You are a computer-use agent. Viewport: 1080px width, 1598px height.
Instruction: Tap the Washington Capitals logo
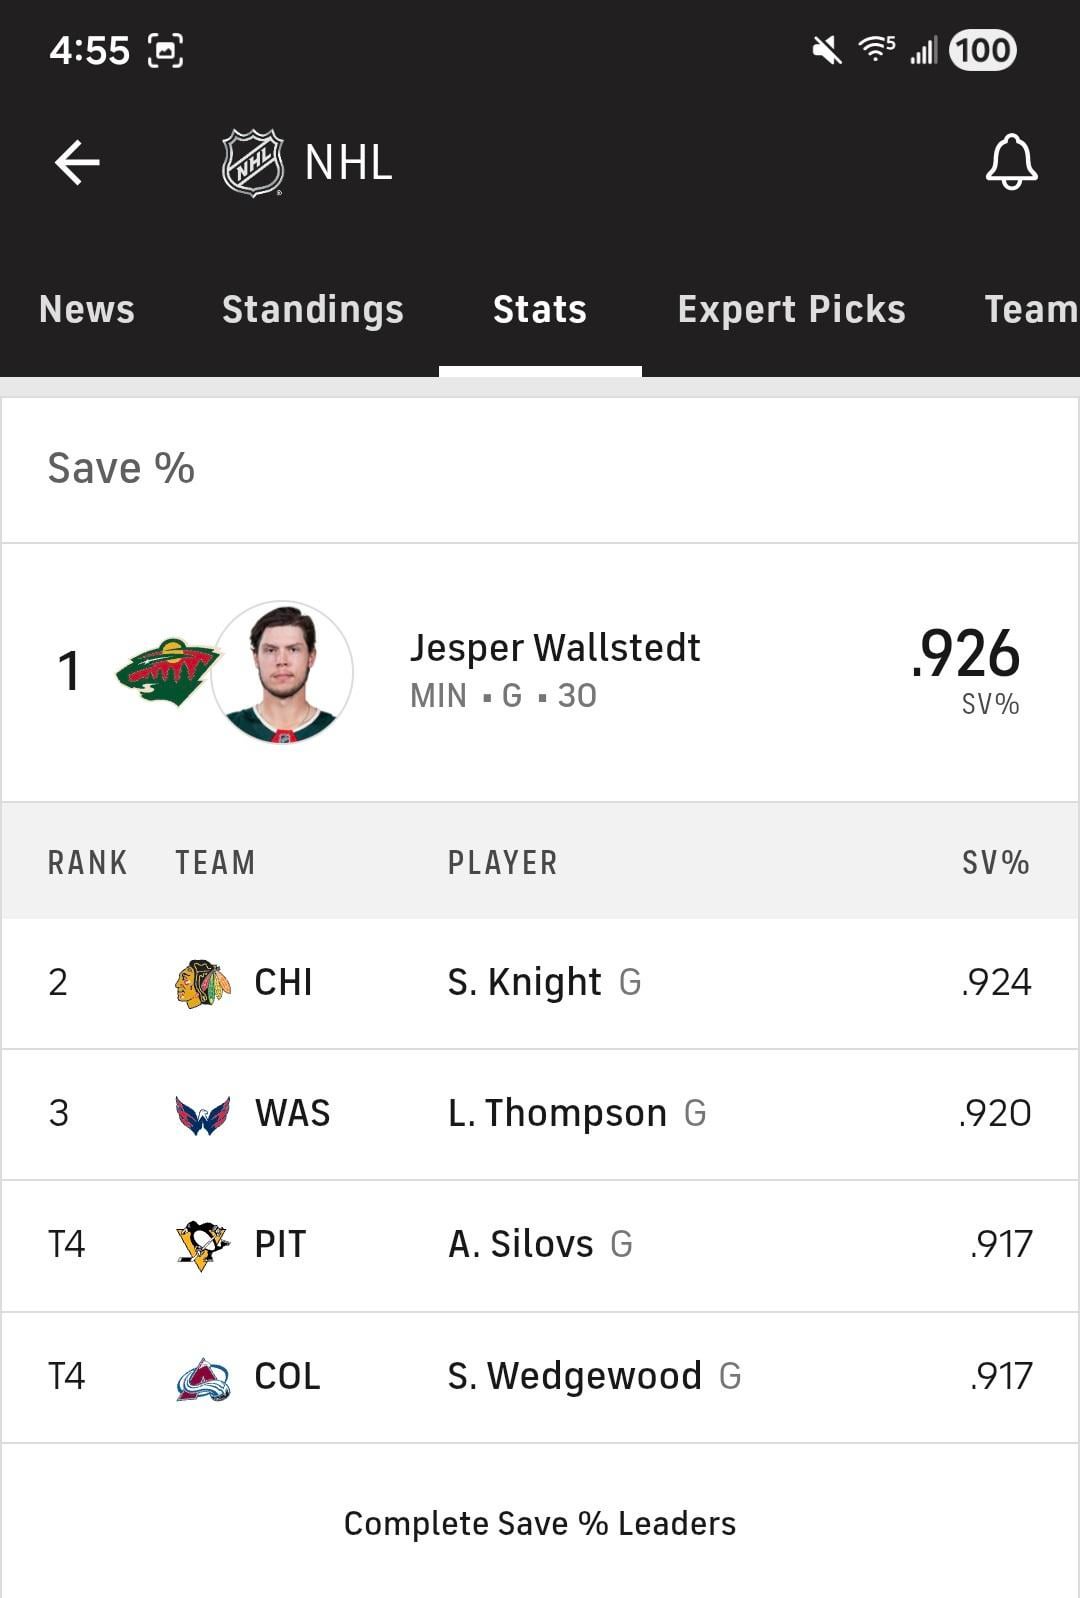click(x=203, y=1114)
